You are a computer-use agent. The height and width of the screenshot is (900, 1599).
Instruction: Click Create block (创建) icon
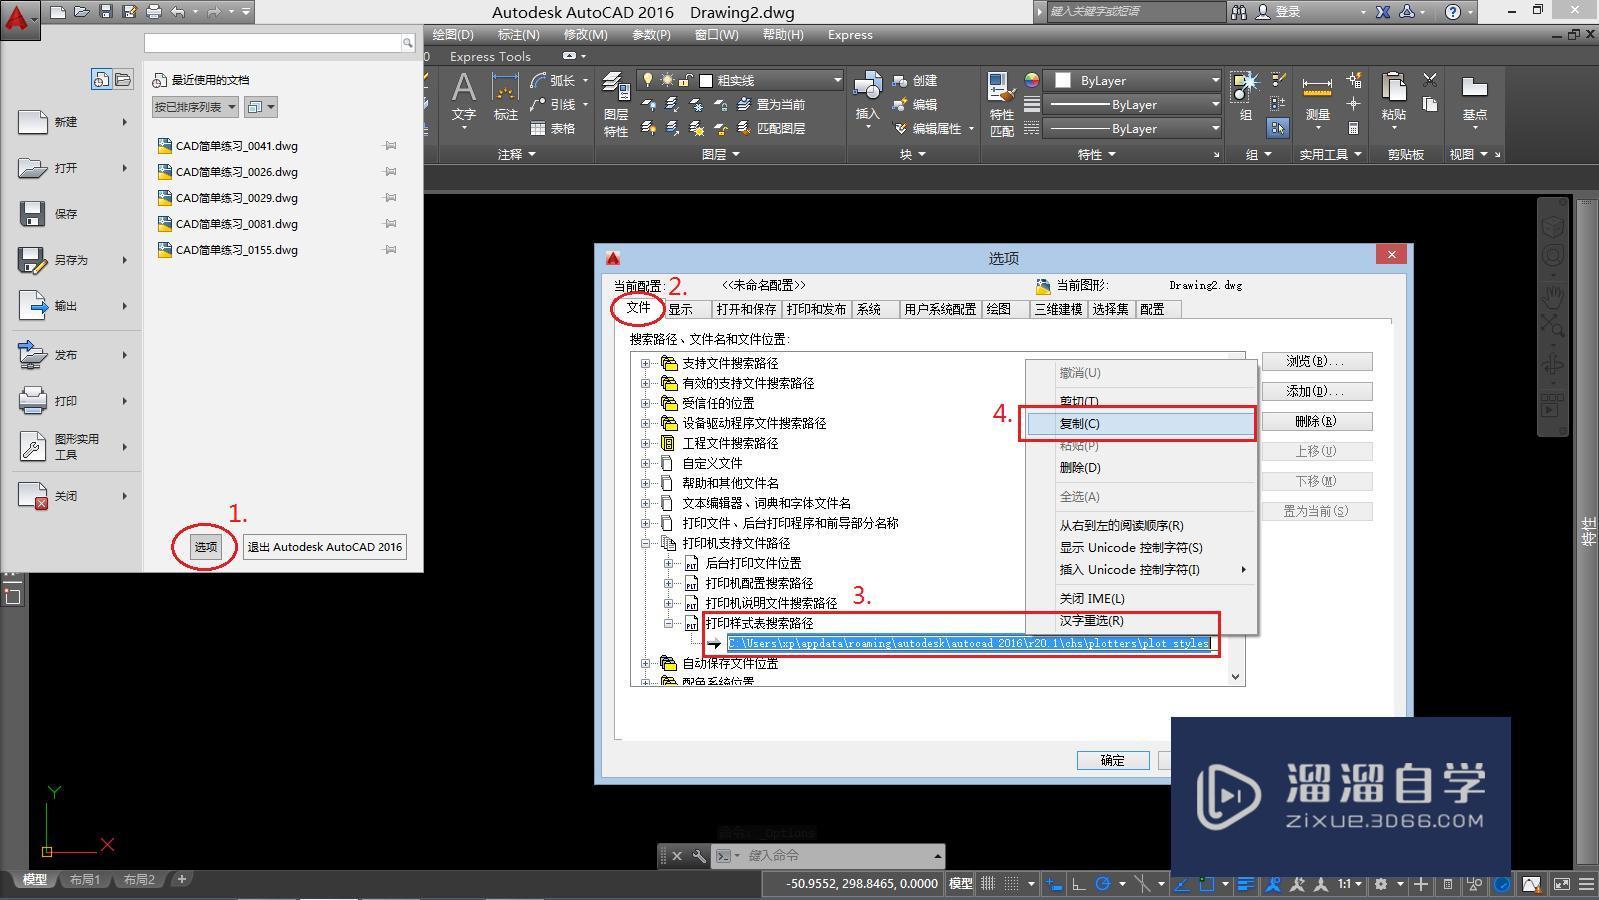click(x=900, y=80)
